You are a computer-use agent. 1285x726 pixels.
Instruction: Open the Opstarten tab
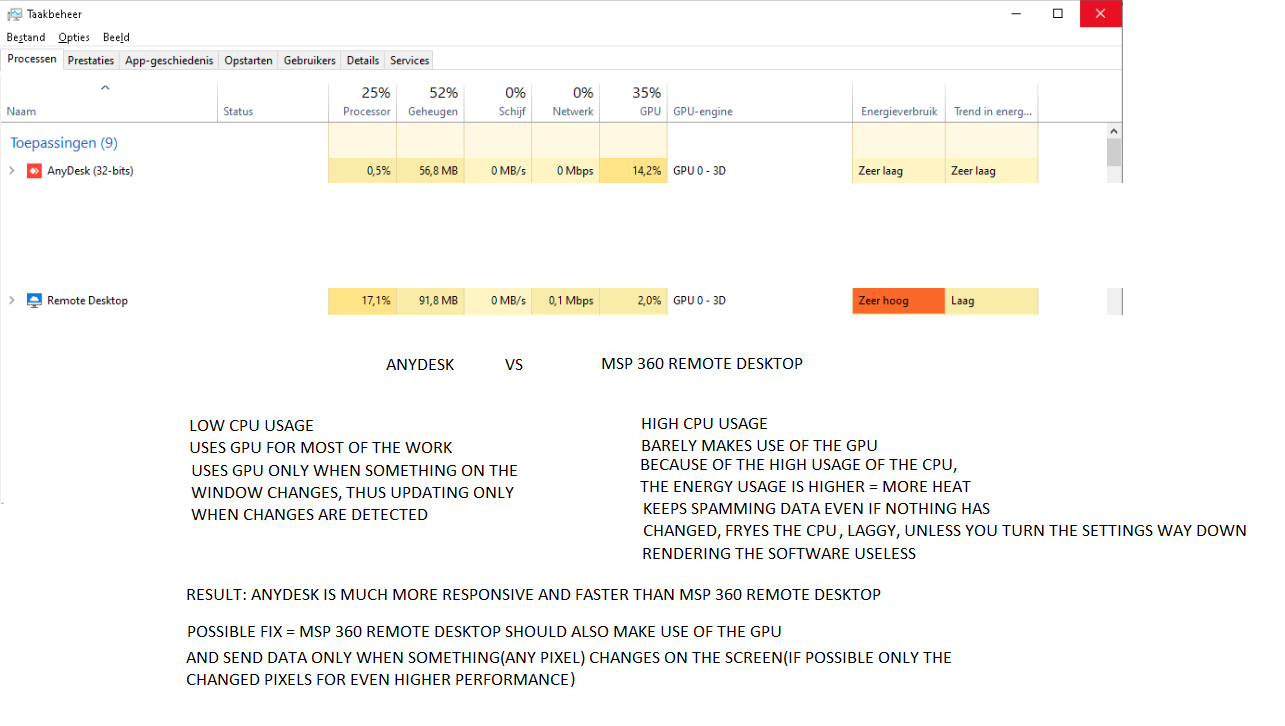click(248, 61)
